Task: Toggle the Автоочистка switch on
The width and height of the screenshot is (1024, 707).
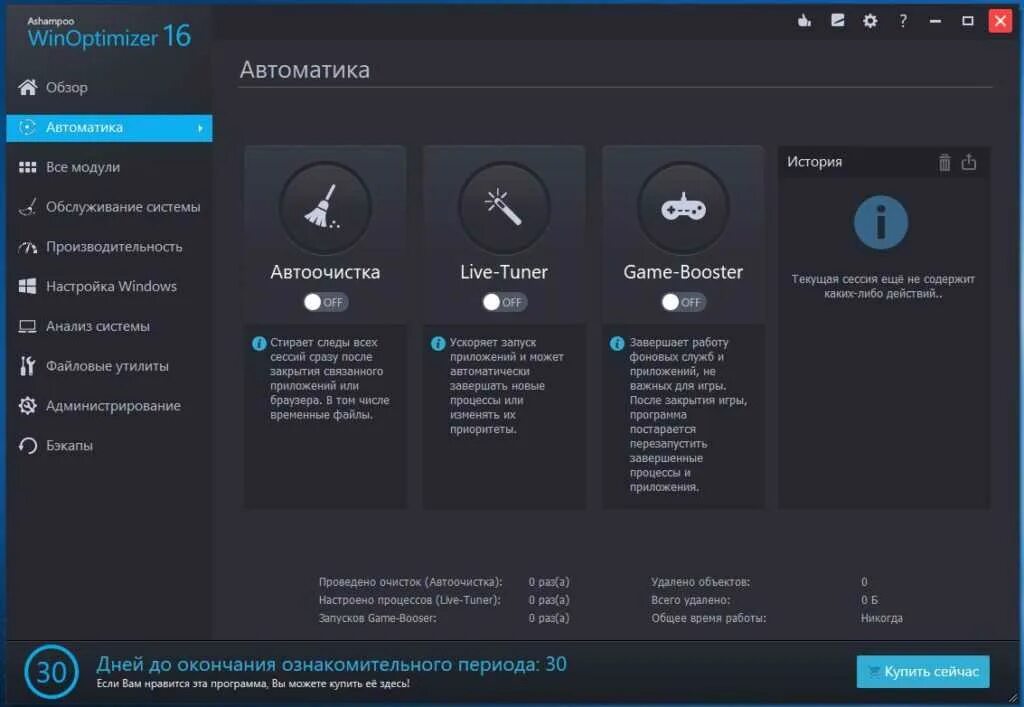Action: pos(325,302)
